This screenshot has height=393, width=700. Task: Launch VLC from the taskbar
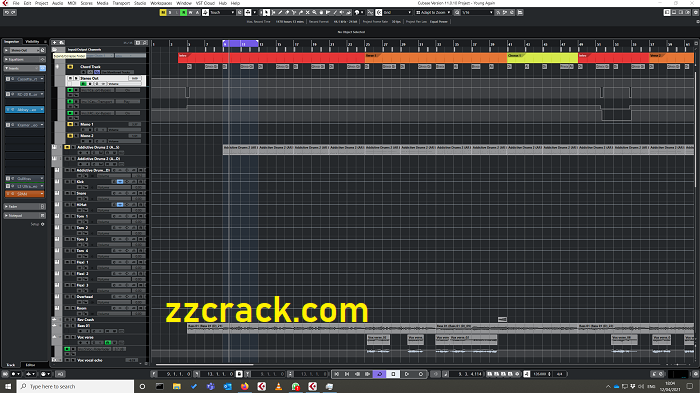[279, 386]
